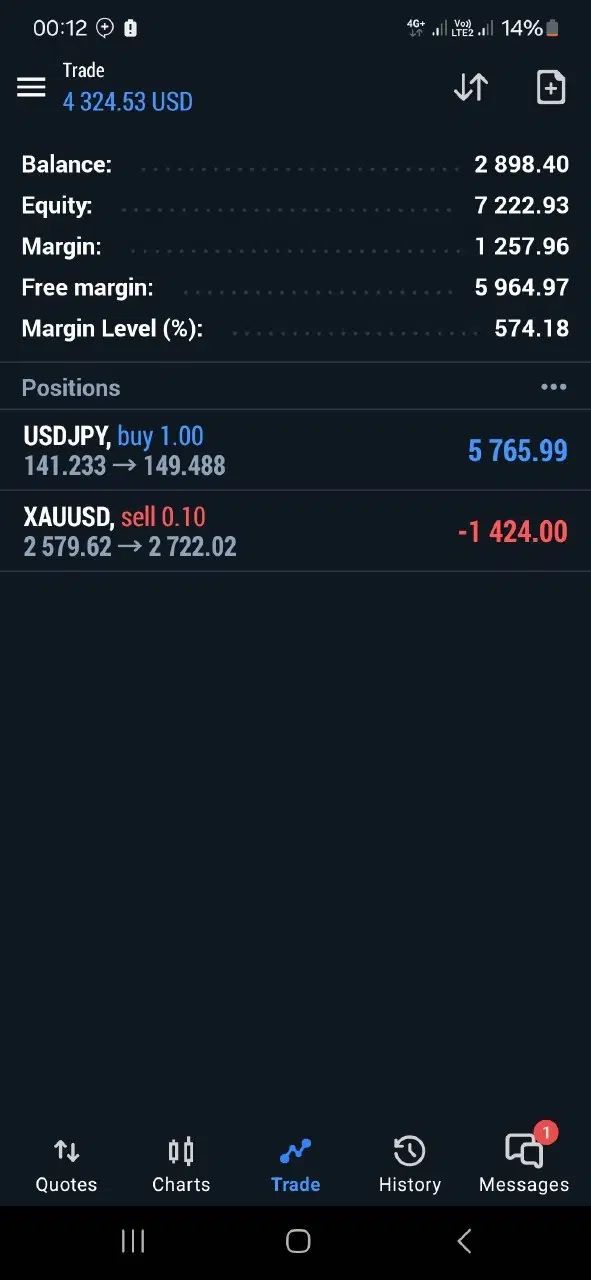Expand the XAUUSD sell 0.10 position

pyautogui.click(x=295, y=531)
